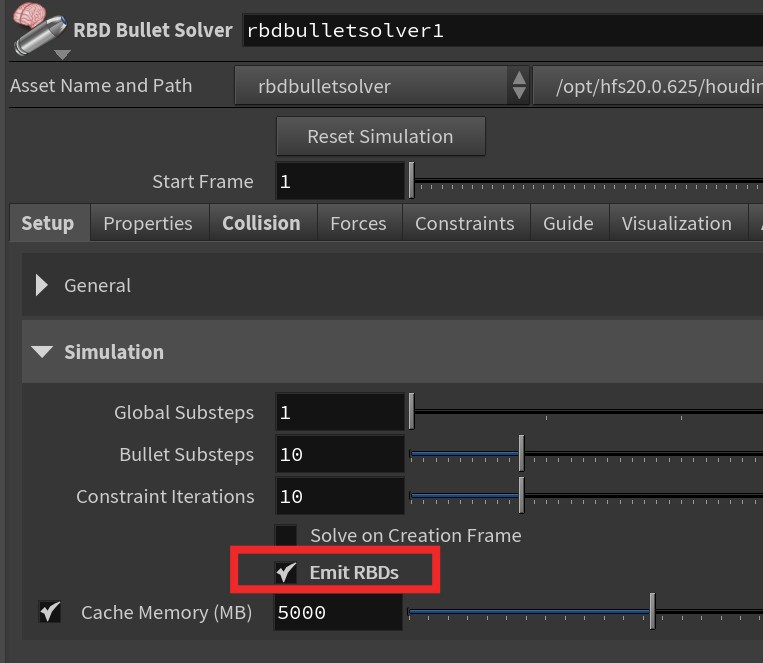Image resolution: width=763 pixels, height=663 pixels.
Task: Click the Cache Memory value field 5000
Action: 338,612
